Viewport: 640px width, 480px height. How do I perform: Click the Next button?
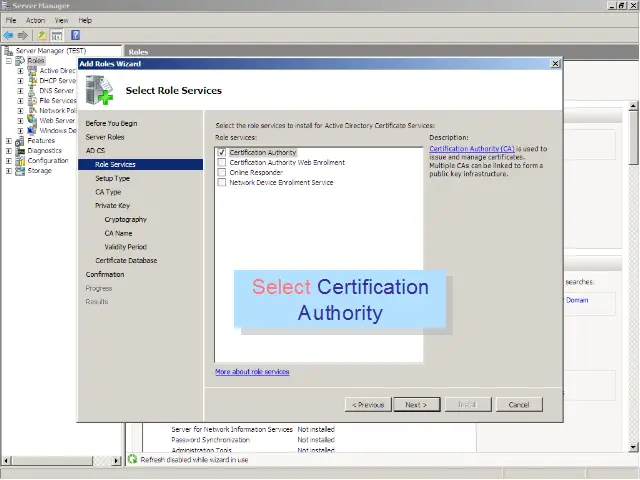tap(417, 404)
